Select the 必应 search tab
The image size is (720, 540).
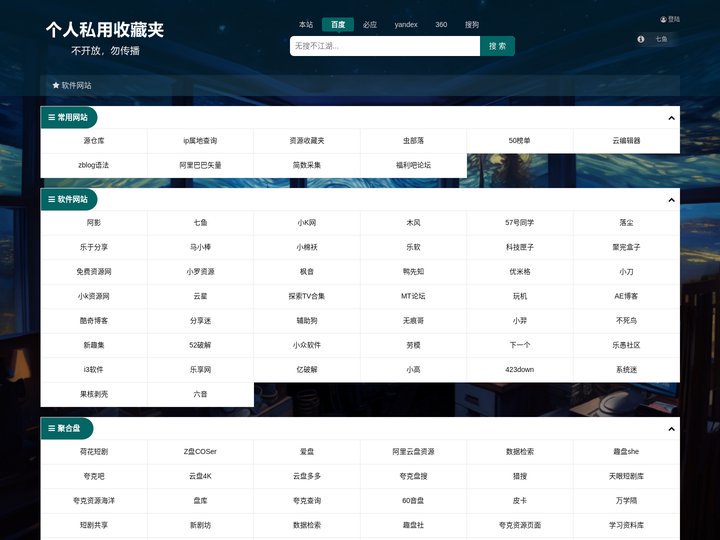(x=370, y=25)
